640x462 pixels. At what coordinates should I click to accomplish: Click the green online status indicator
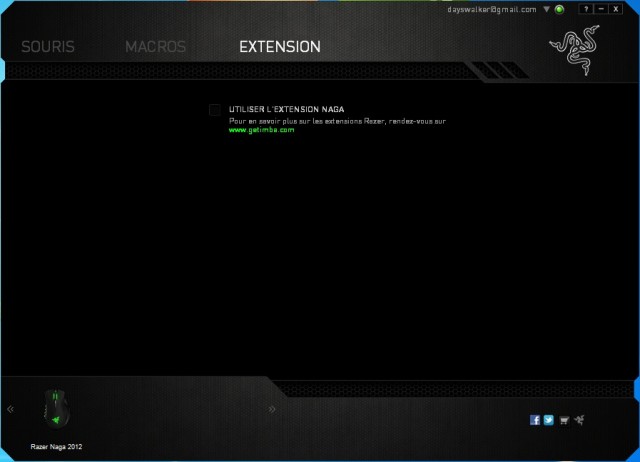tap(560, 9)
